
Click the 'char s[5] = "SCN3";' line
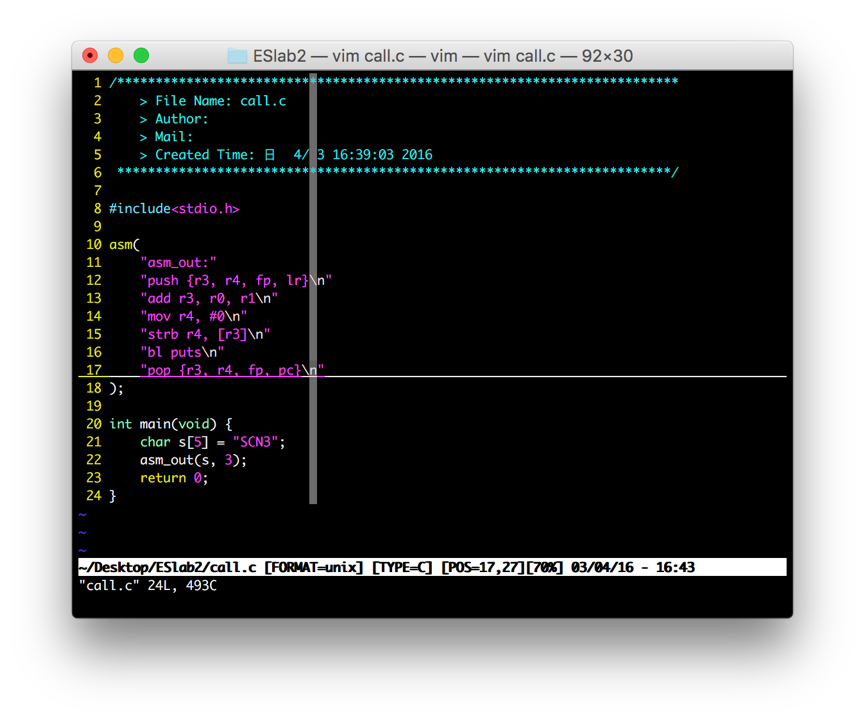pos(212,442)
